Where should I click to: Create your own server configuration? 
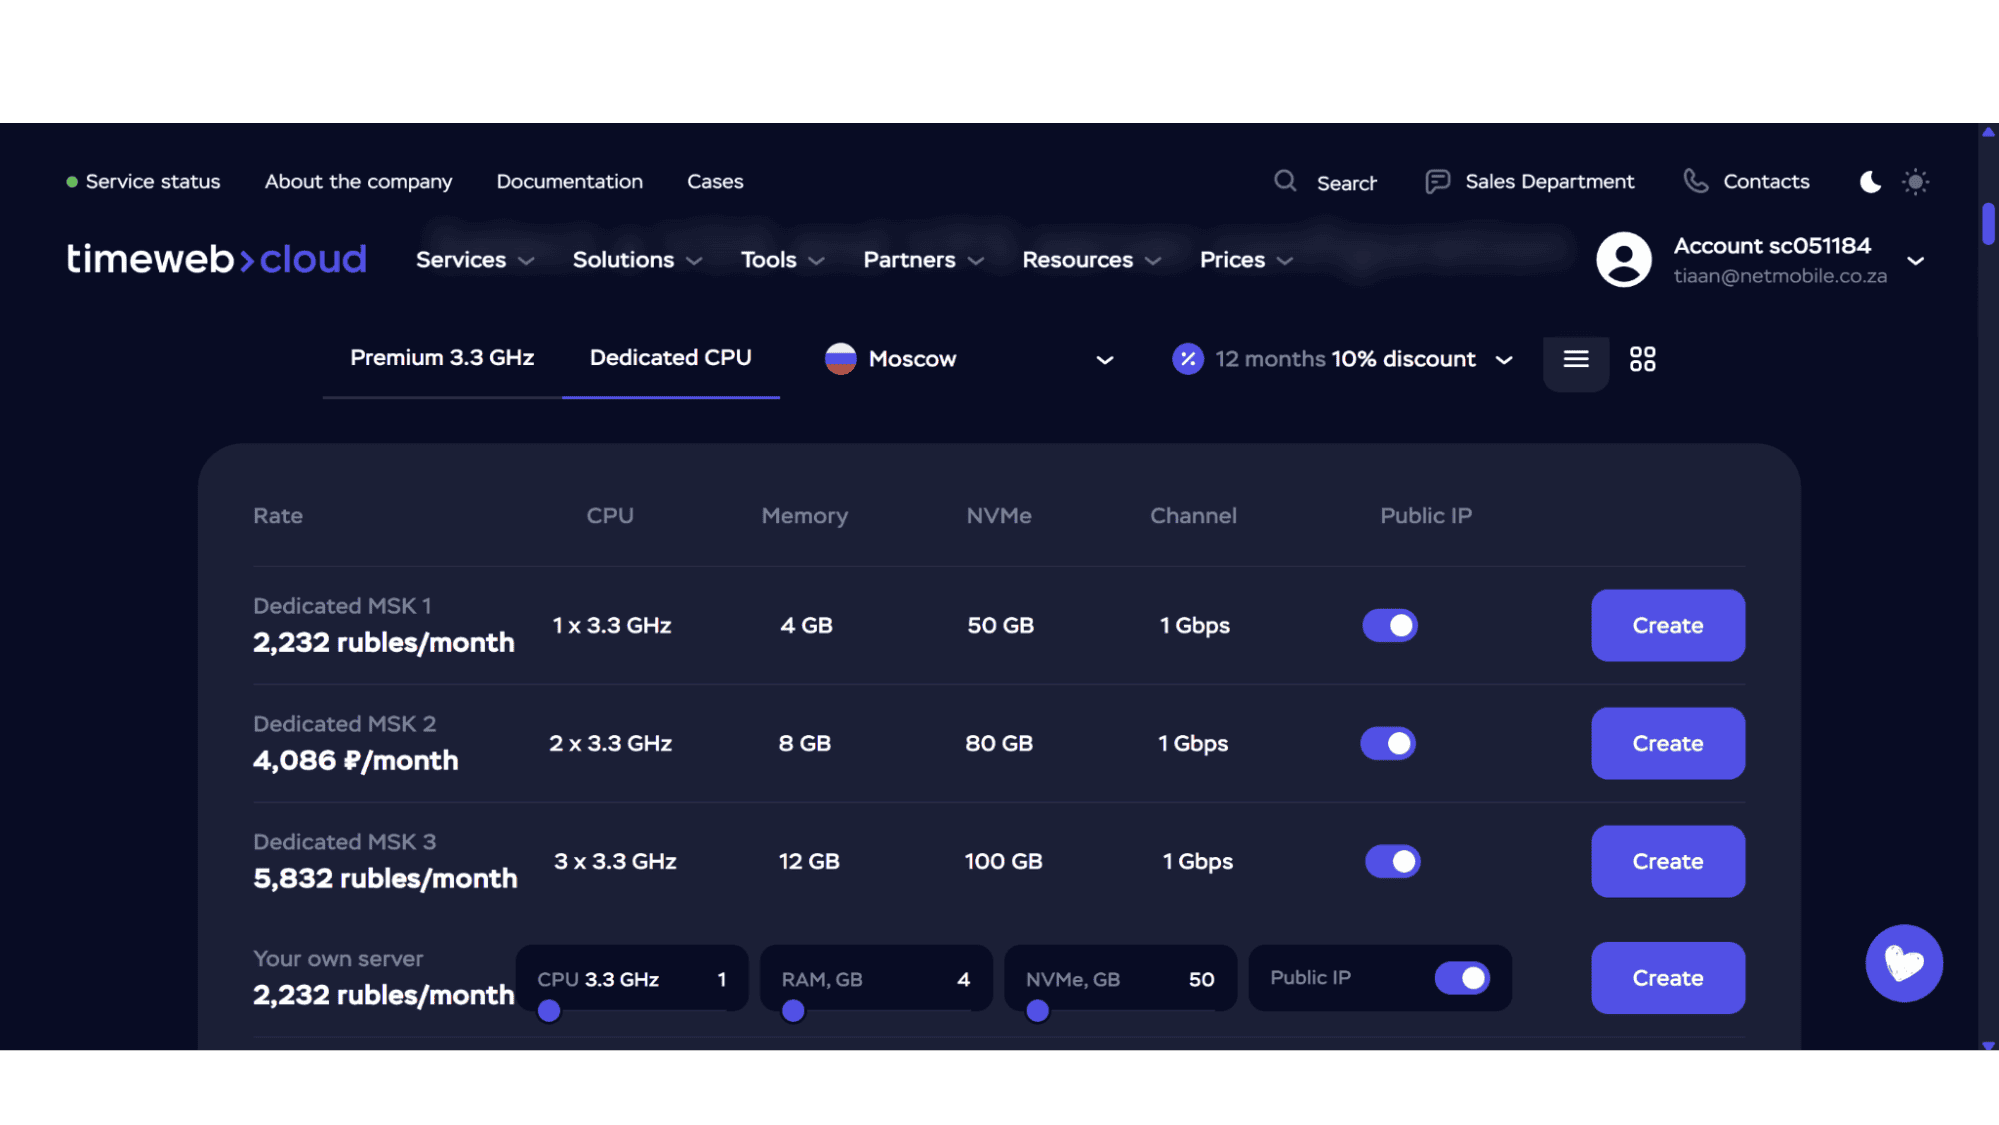point(1668,978)
